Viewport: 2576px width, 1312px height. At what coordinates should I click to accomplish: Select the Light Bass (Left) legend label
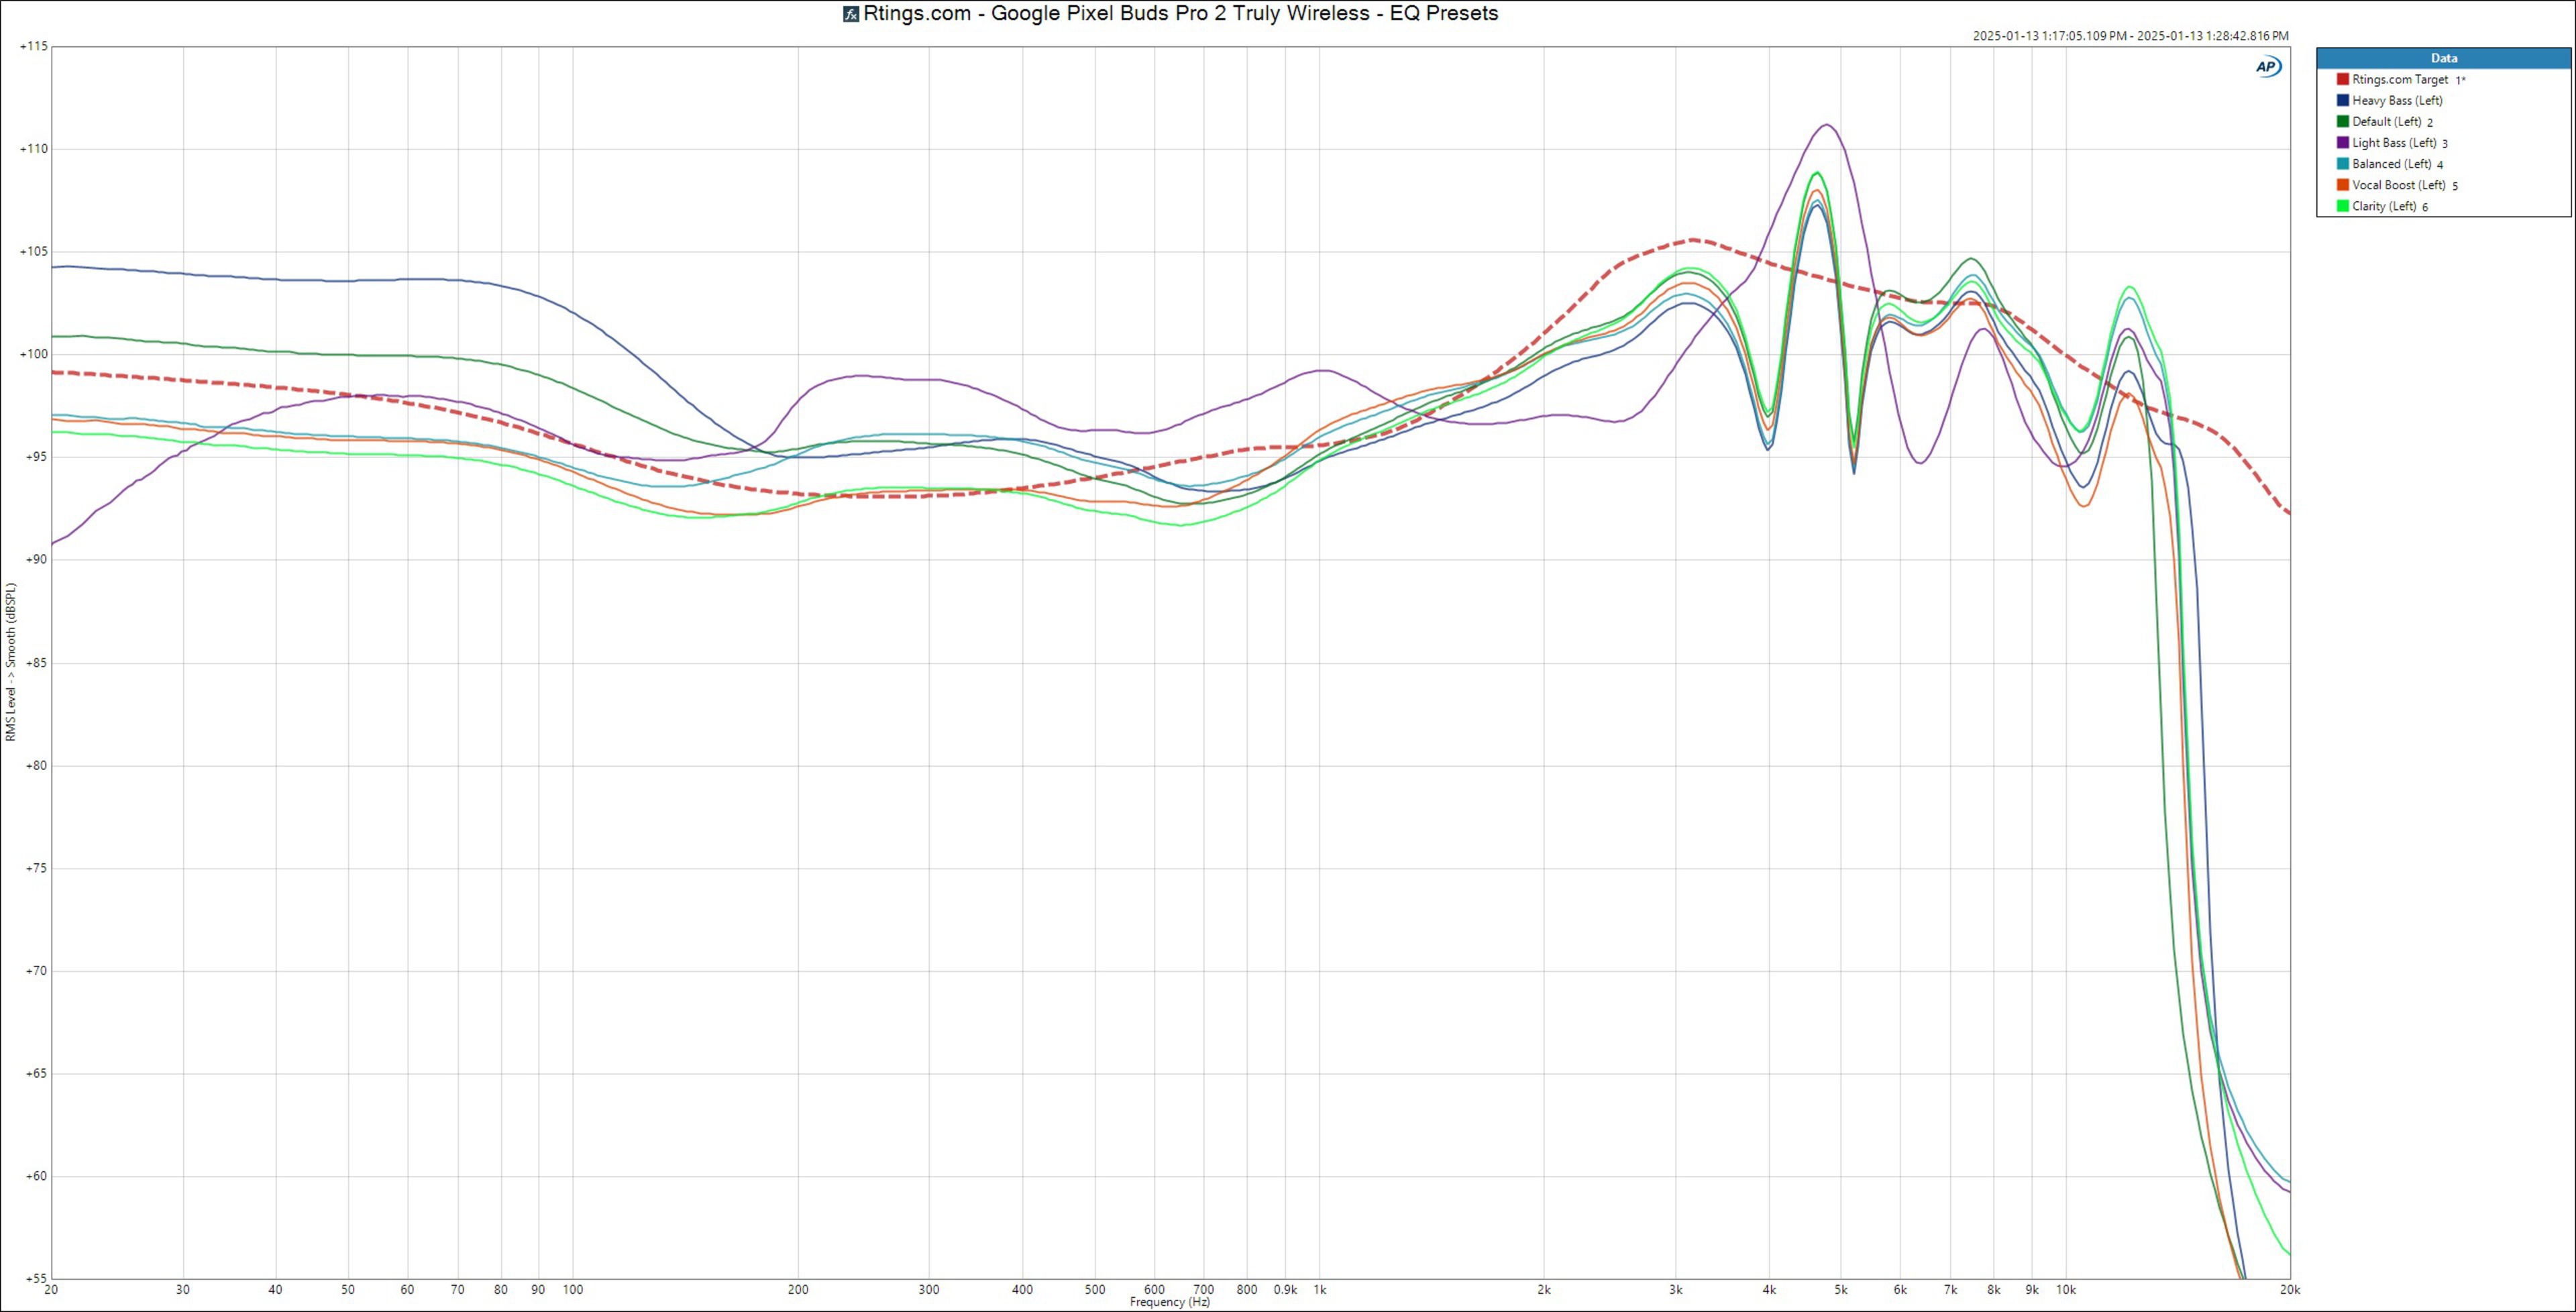2394,143
